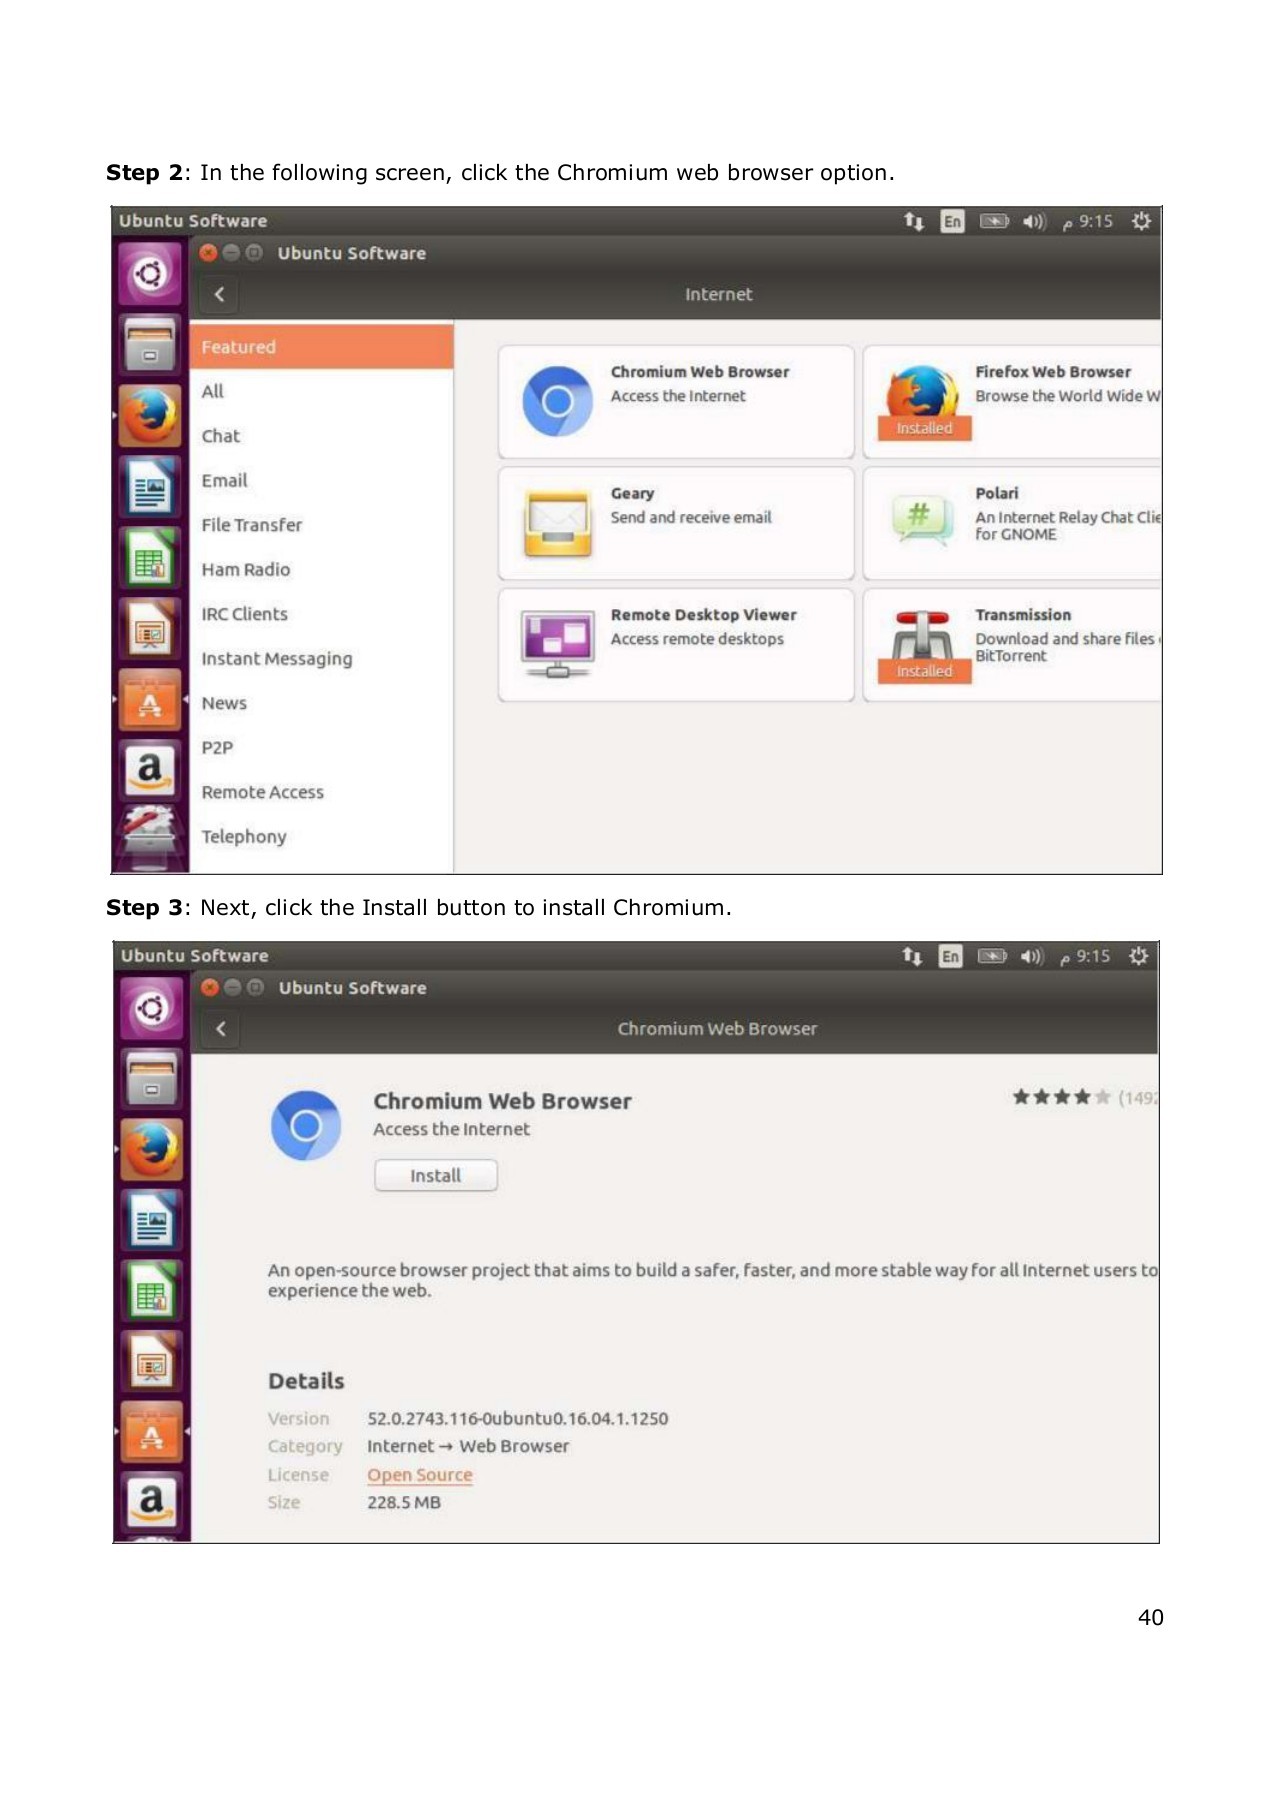Click back arrow in Chromium Web Browser header

(221, 1028)
